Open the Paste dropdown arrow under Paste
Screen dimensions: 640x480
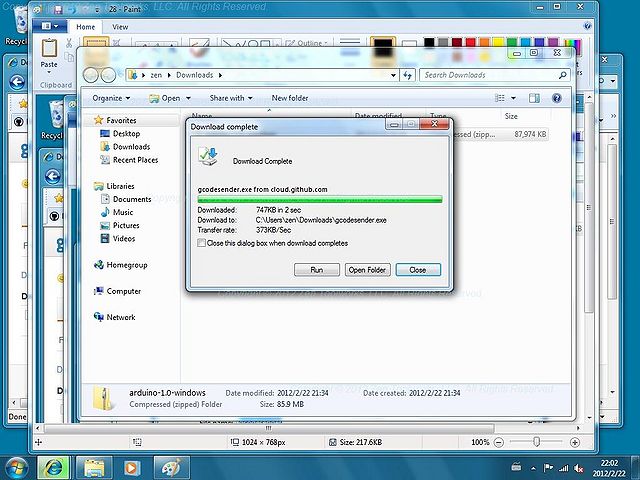[49, 73]
